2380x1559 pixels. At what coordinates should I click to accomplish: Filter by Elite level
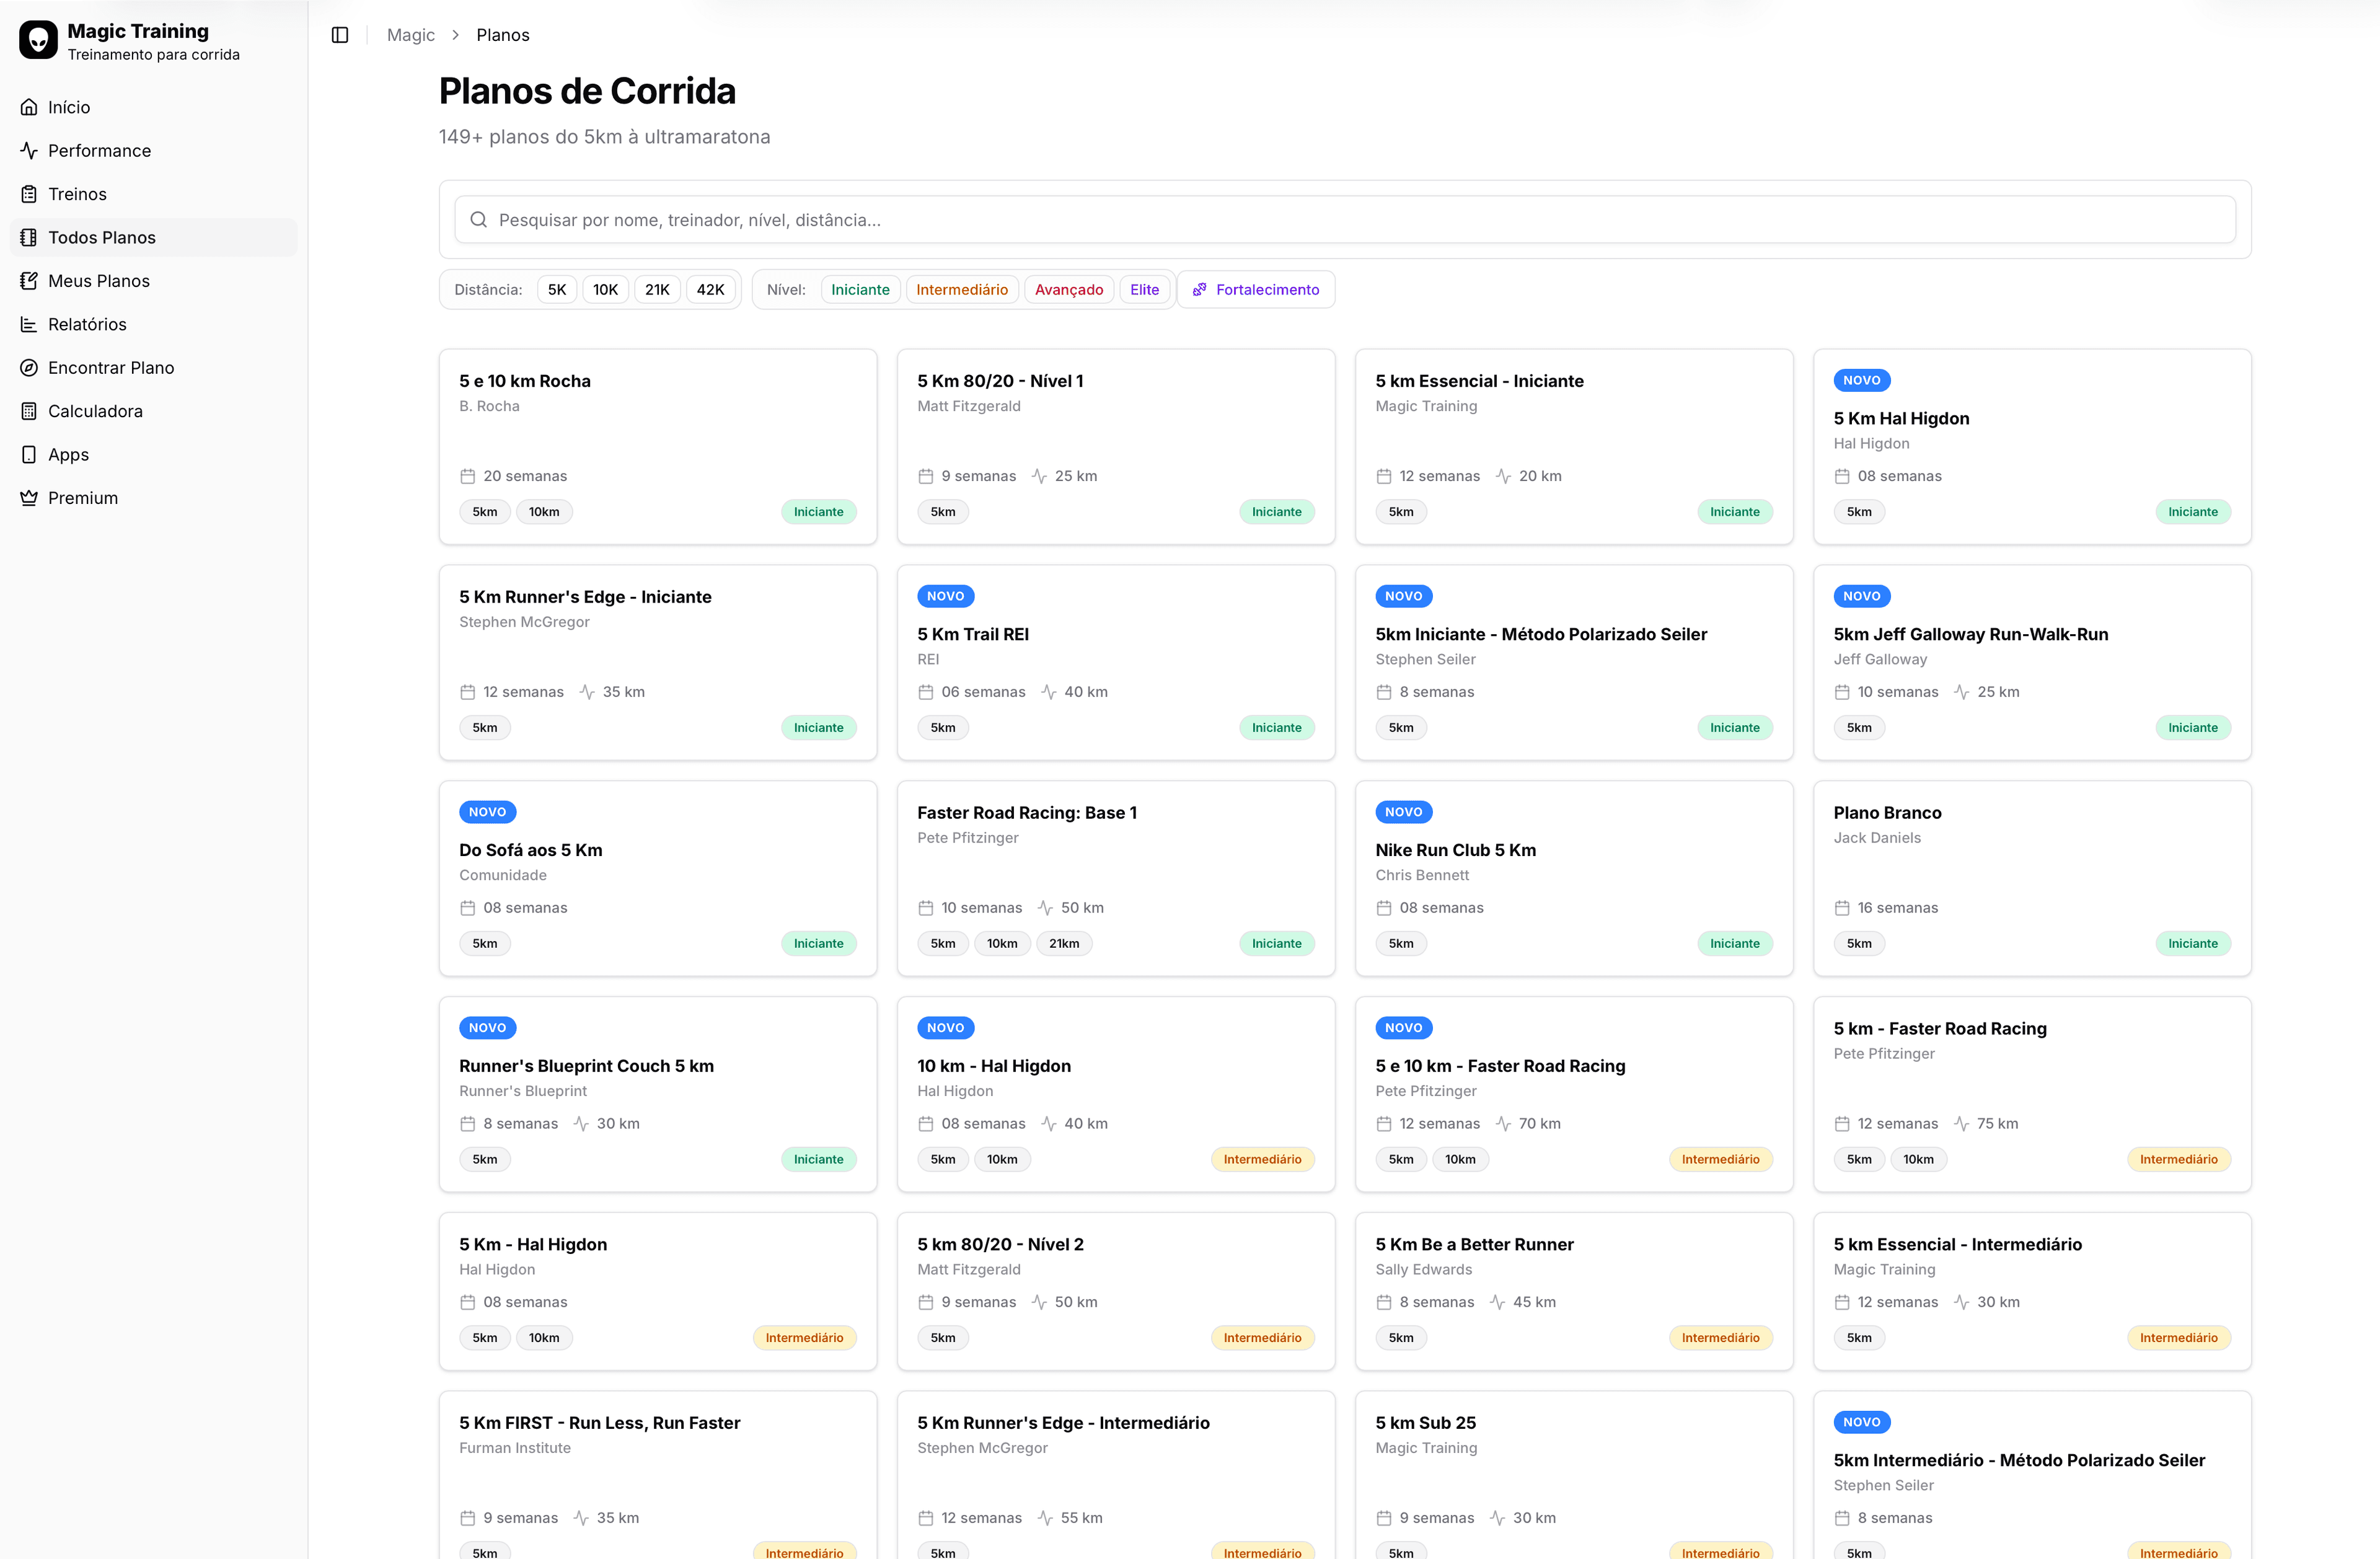pos(1144,290)
